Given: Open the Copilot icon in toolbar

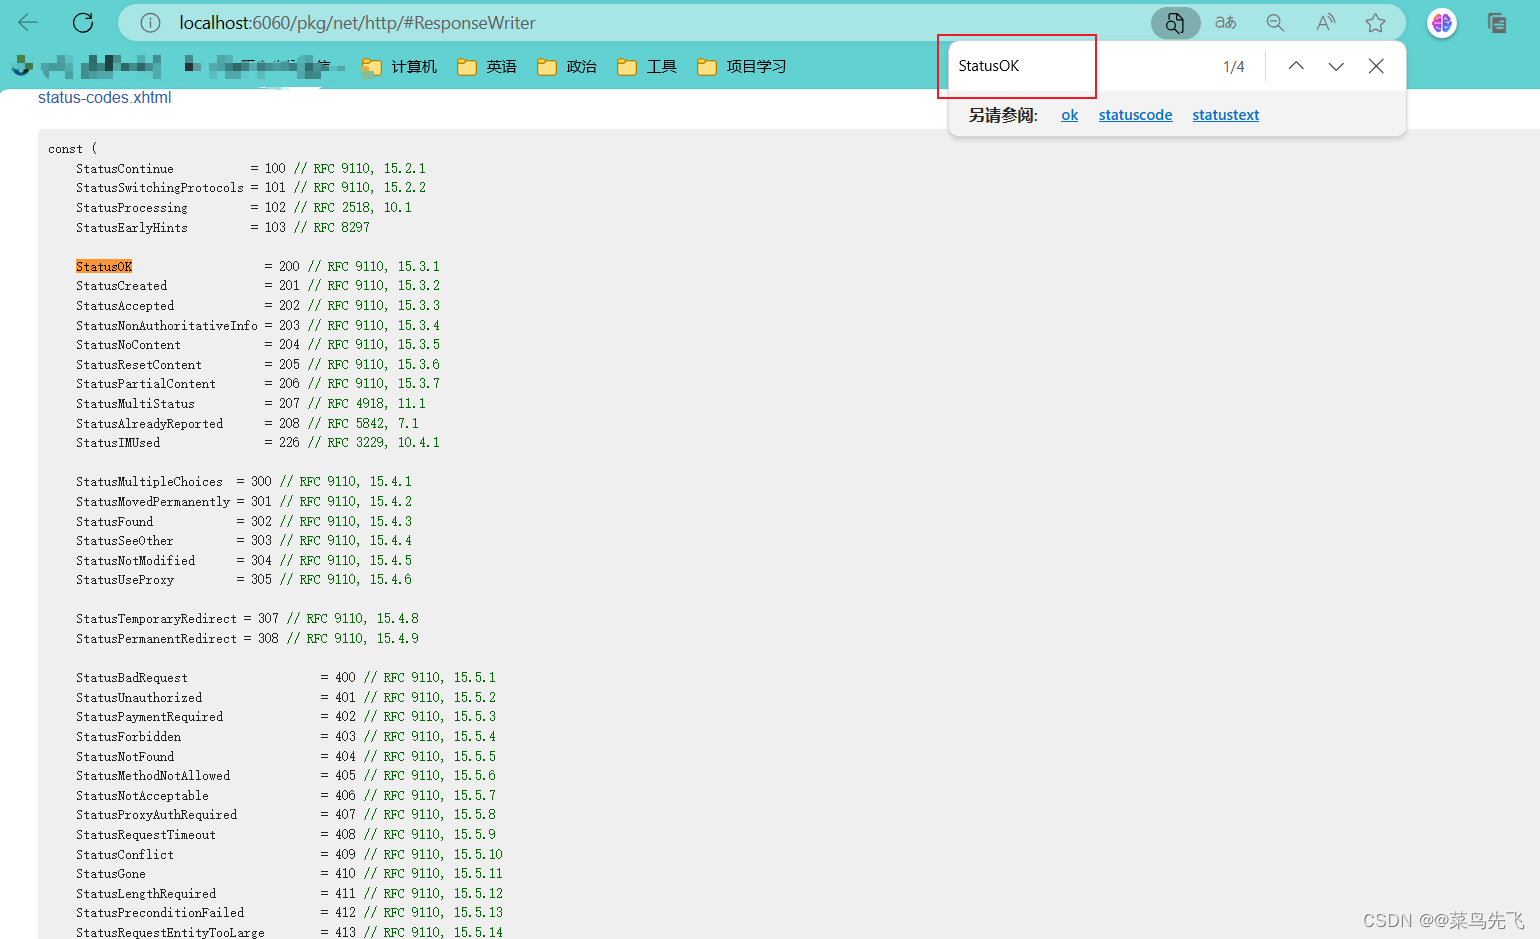Looking at the screenshot, I should pyautogui.click(x=1442, y=22).
